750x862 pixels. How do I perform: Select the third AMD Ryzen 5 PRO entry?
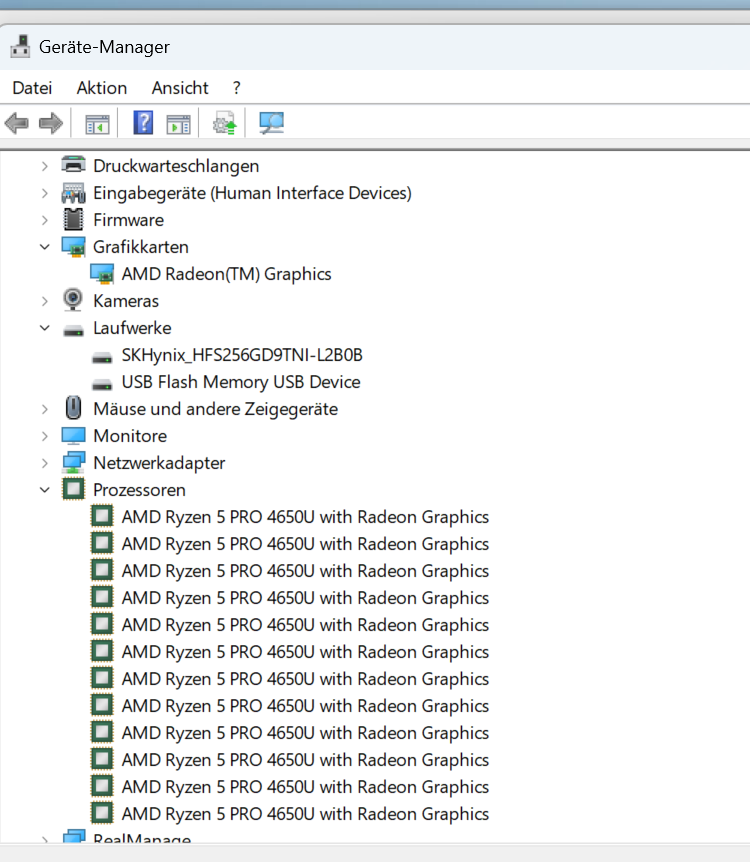click(x=305, y=571)
